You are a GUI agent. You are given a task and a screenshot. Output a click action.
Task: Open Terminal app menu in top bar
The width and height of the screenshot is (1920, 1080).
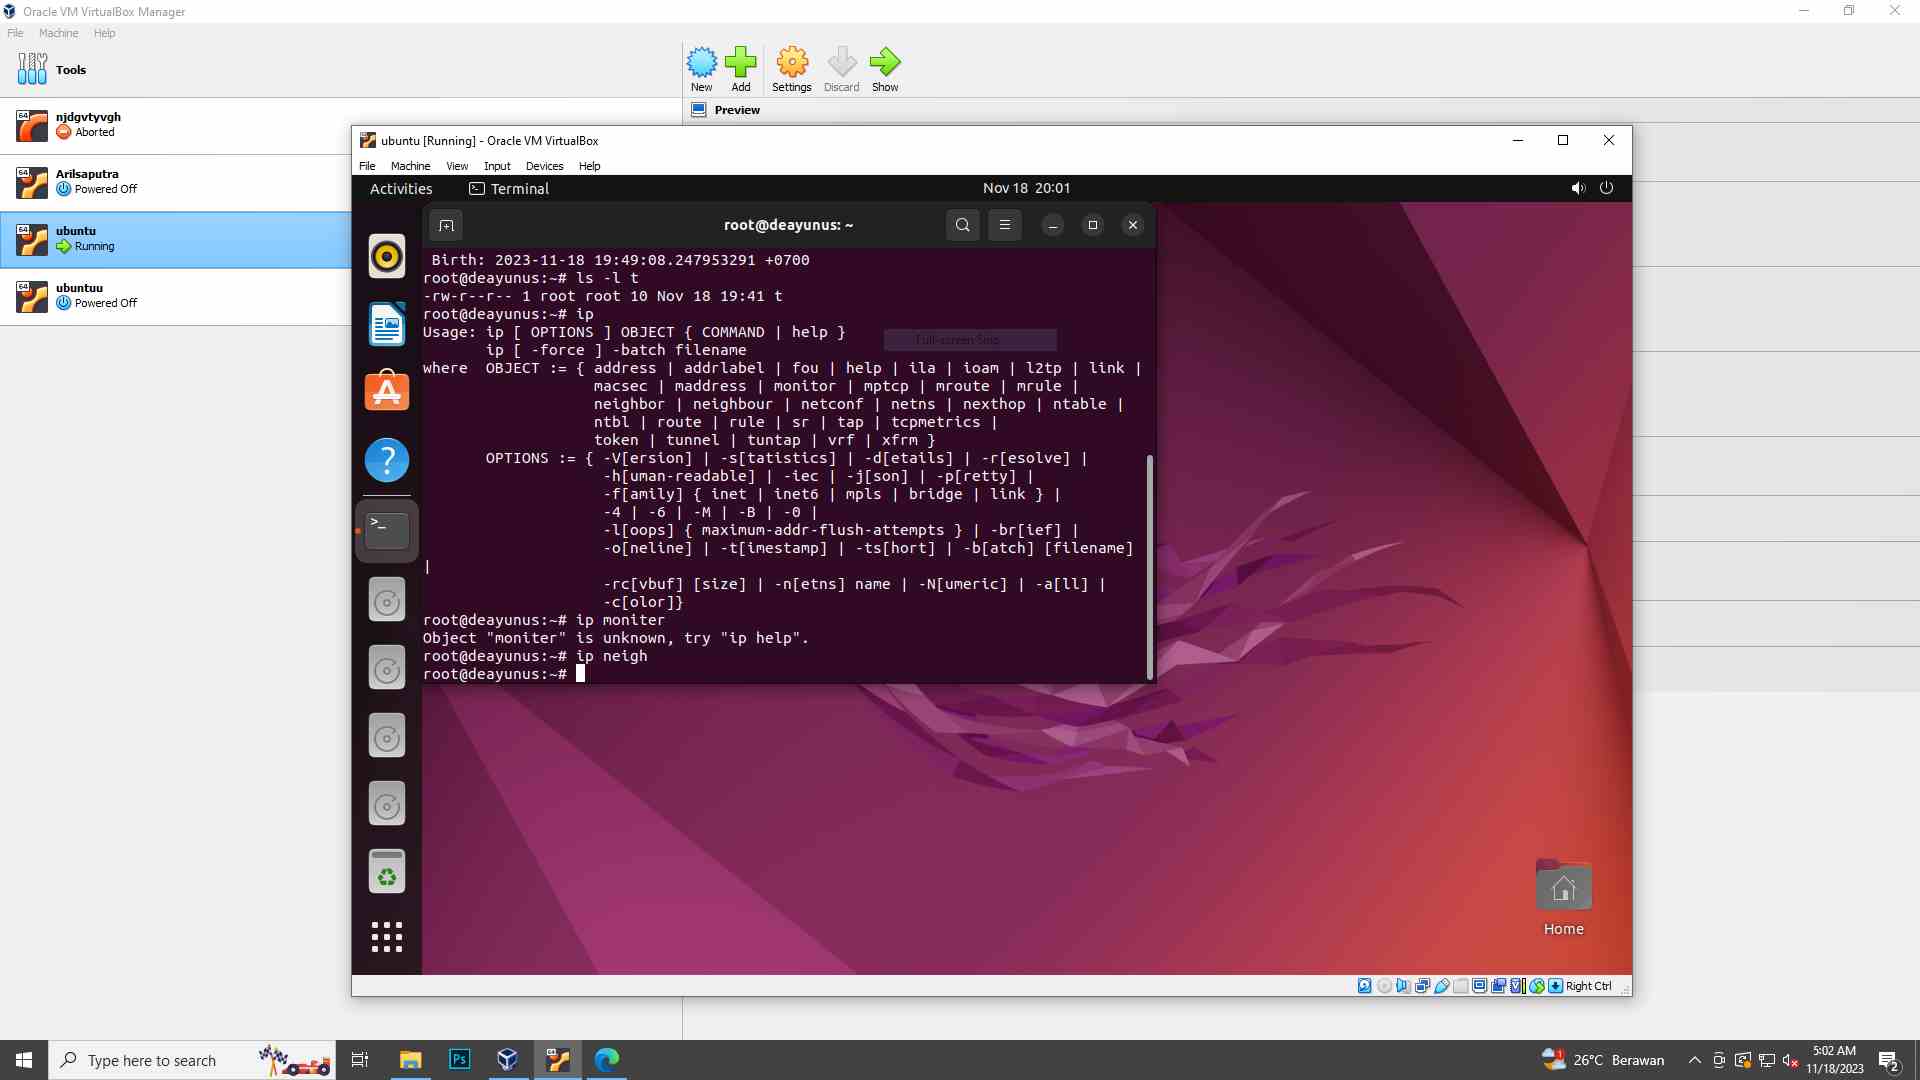(509, 189)
